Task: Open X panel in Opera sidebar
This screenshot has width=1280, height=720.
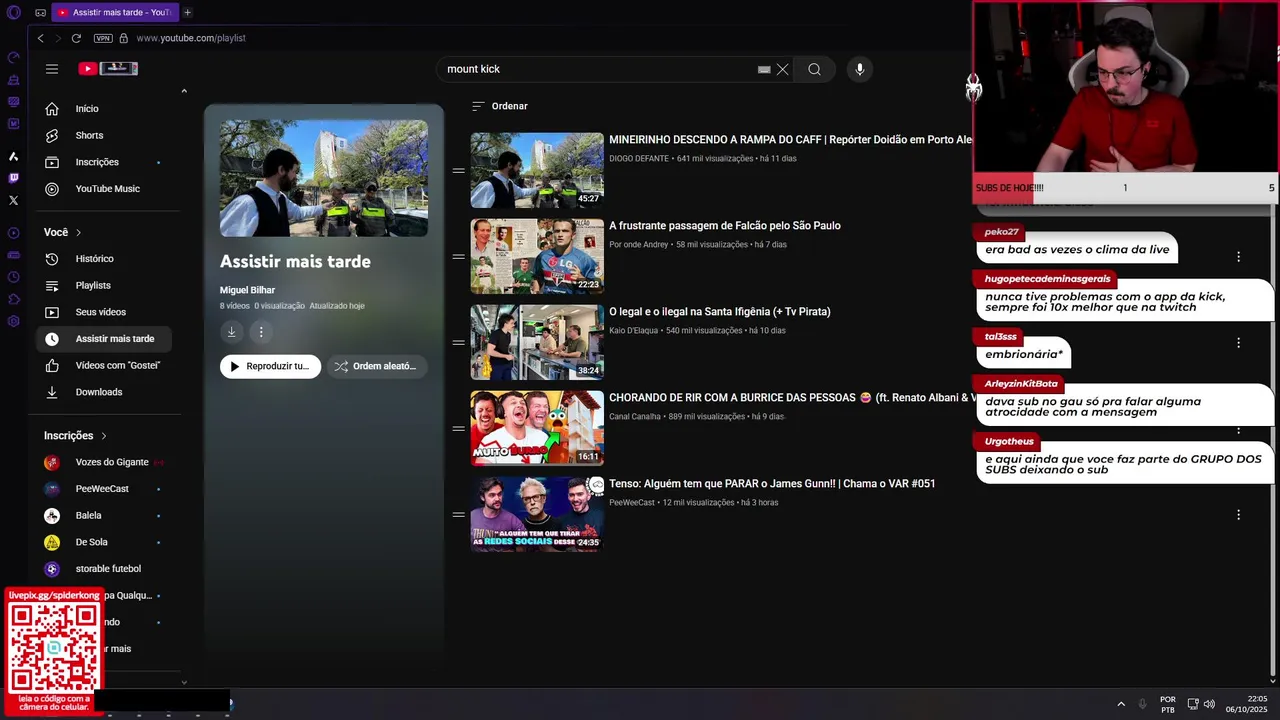Action: pyautogui.click(x=13, y=200)
